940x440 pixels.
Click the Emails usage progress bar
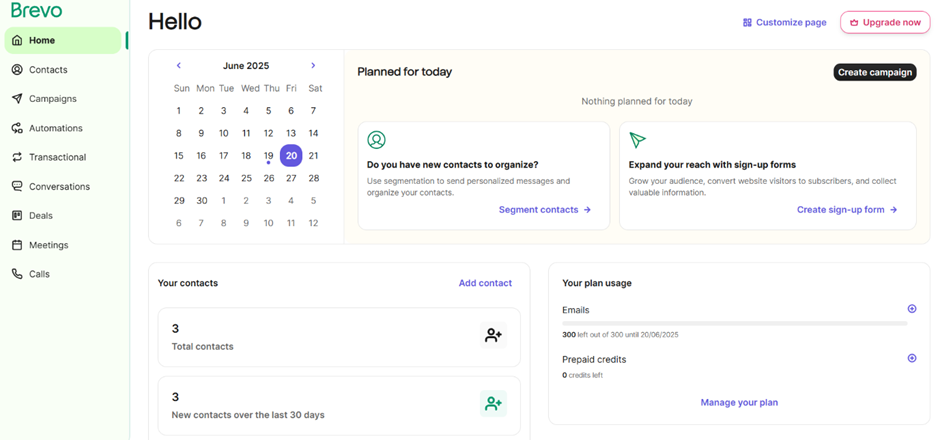tap(735, 323)
